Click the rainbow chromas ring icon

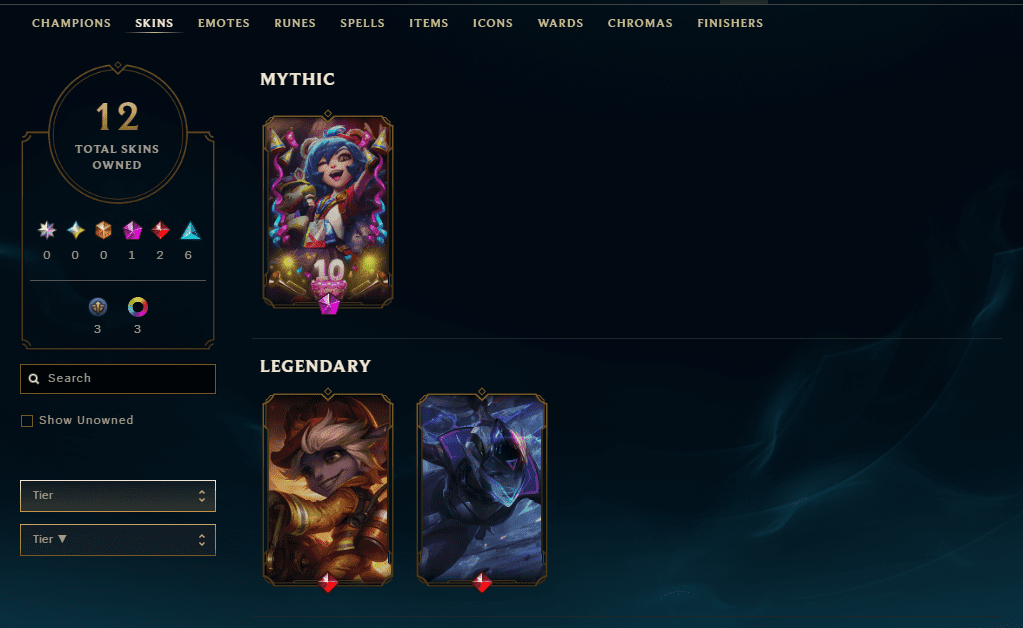point(138,307)
